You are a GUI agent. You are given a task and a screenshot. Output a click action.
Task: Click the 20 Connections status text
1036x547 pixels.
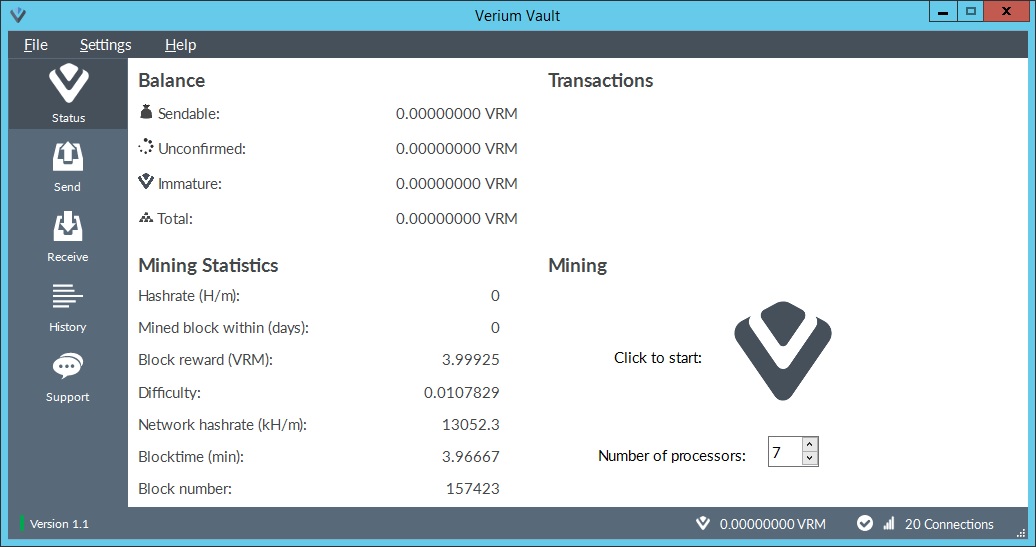click(x=948, y=524)
